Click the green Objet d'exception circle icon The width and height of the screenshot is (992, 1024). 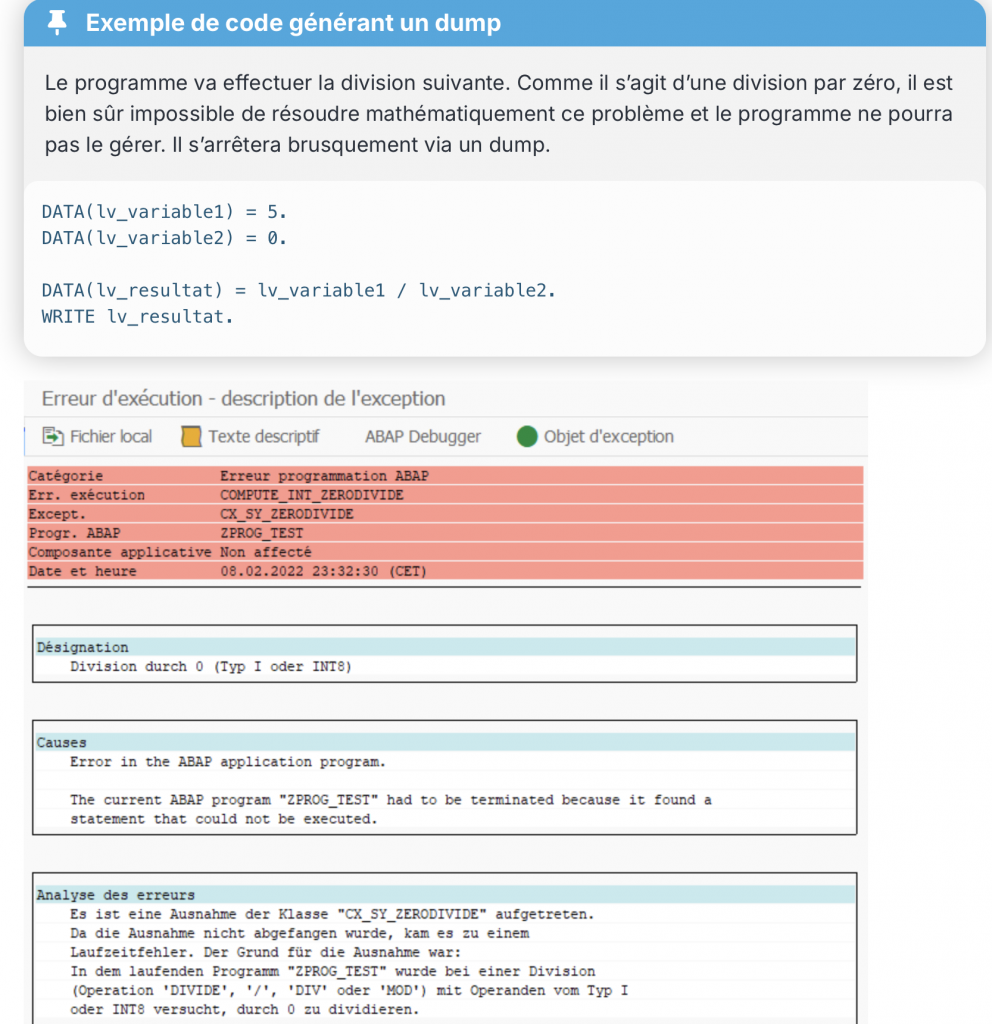click(527, 436)
